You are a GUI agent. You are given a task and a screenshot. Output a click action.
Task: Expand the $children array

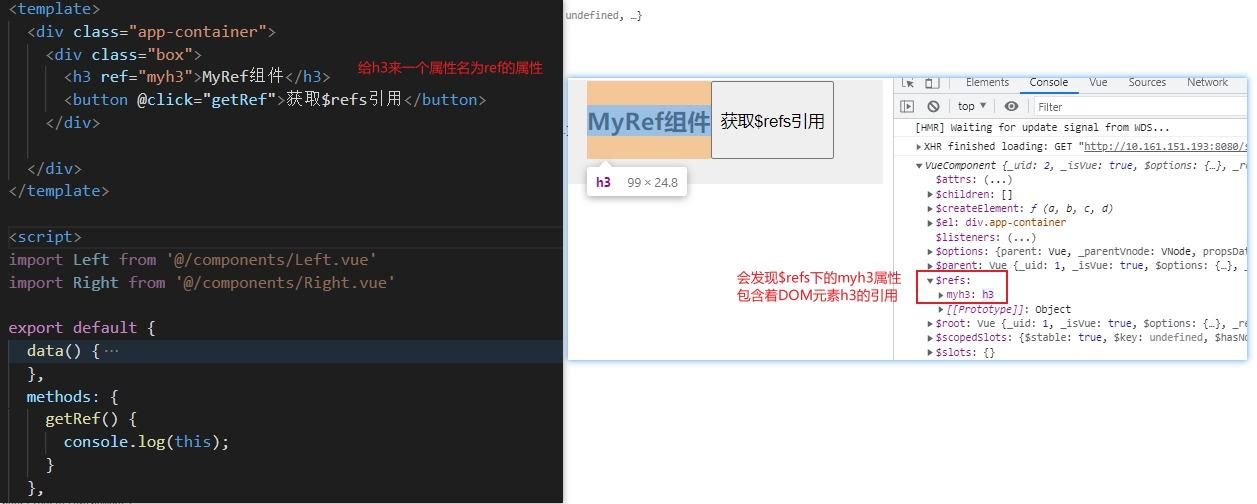tap(930, 195)
